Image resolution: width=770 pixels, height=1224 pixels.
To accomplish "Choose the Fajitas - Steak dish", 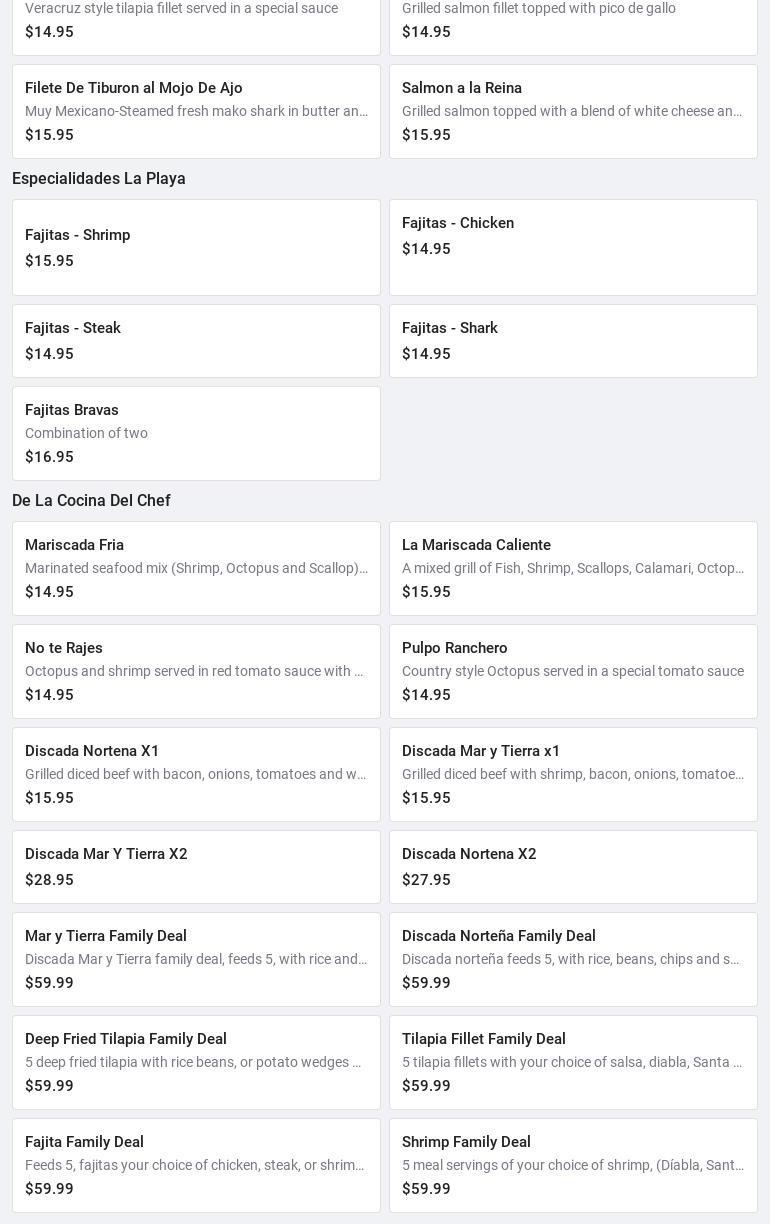I will coord(196,341).
